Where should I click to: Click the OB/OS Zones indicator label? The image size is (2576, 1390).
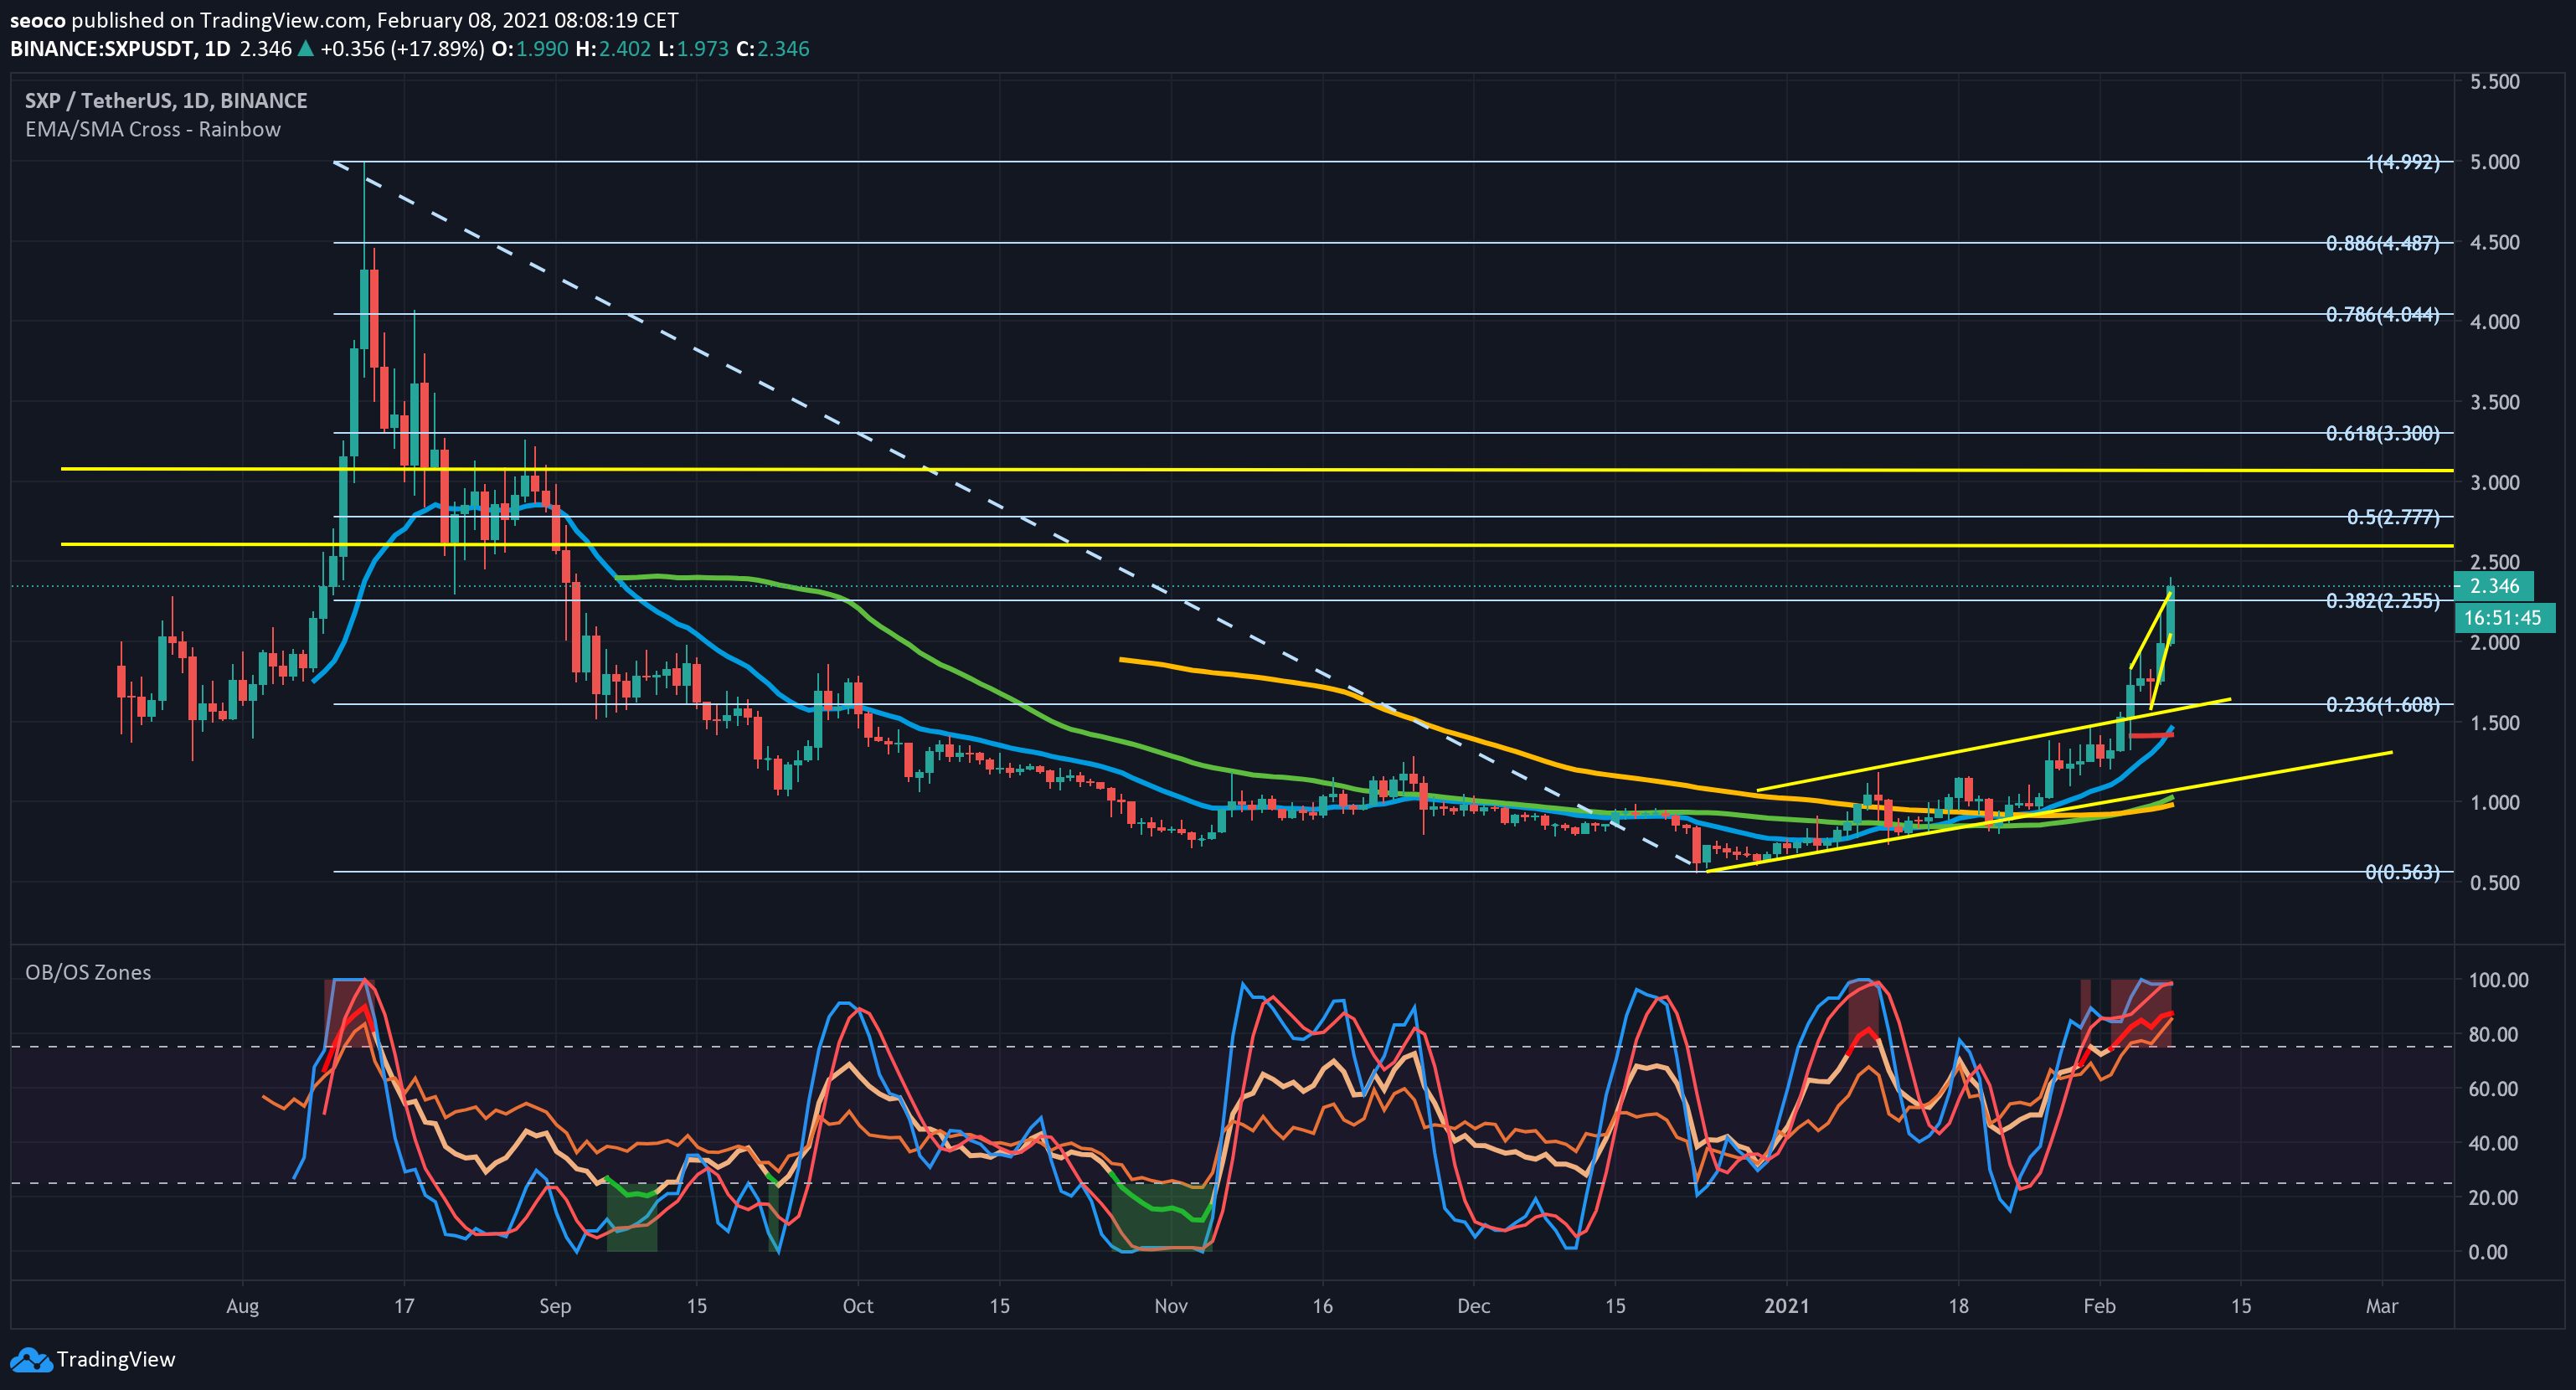point(88,972)
